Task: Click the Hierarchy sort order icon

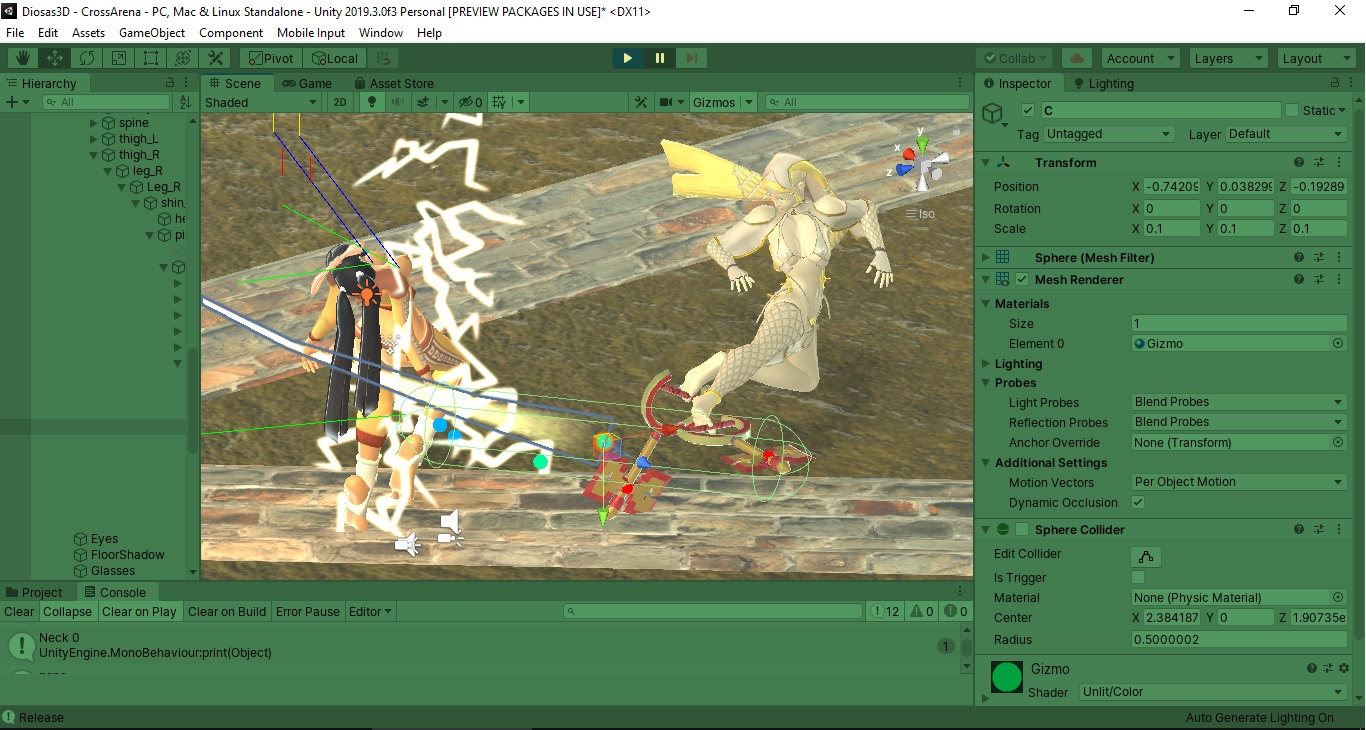Action: 185,102
